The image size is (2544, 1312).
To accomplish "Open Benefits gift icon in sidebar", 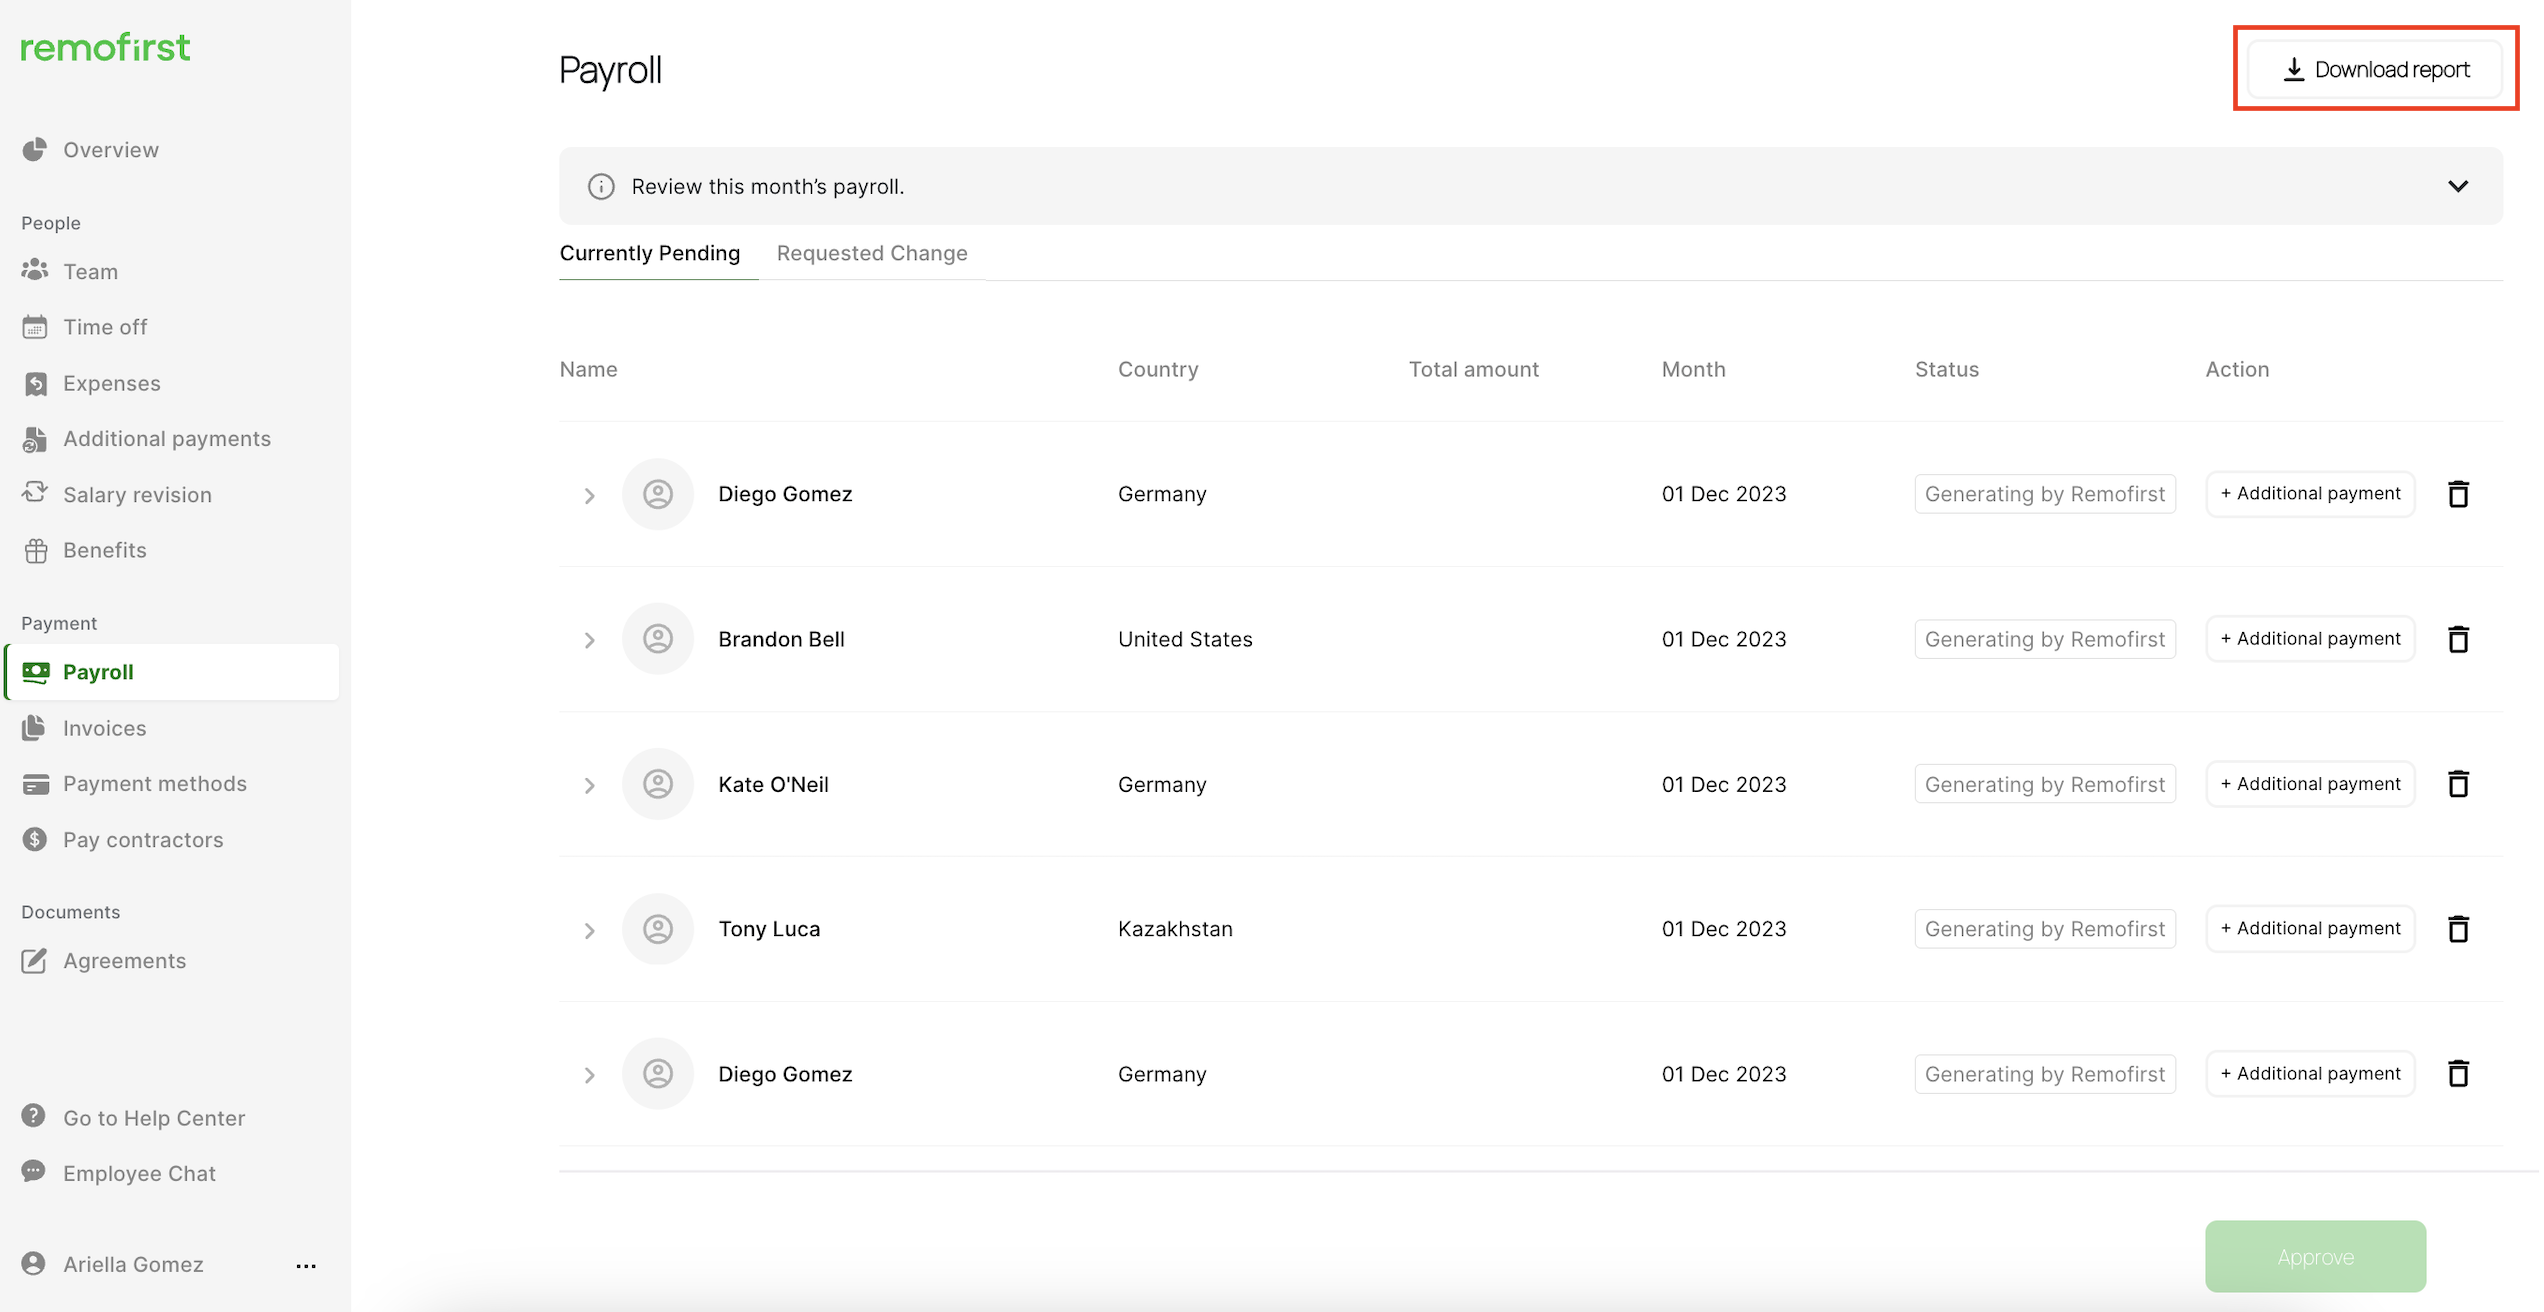I will coord(35,550).
